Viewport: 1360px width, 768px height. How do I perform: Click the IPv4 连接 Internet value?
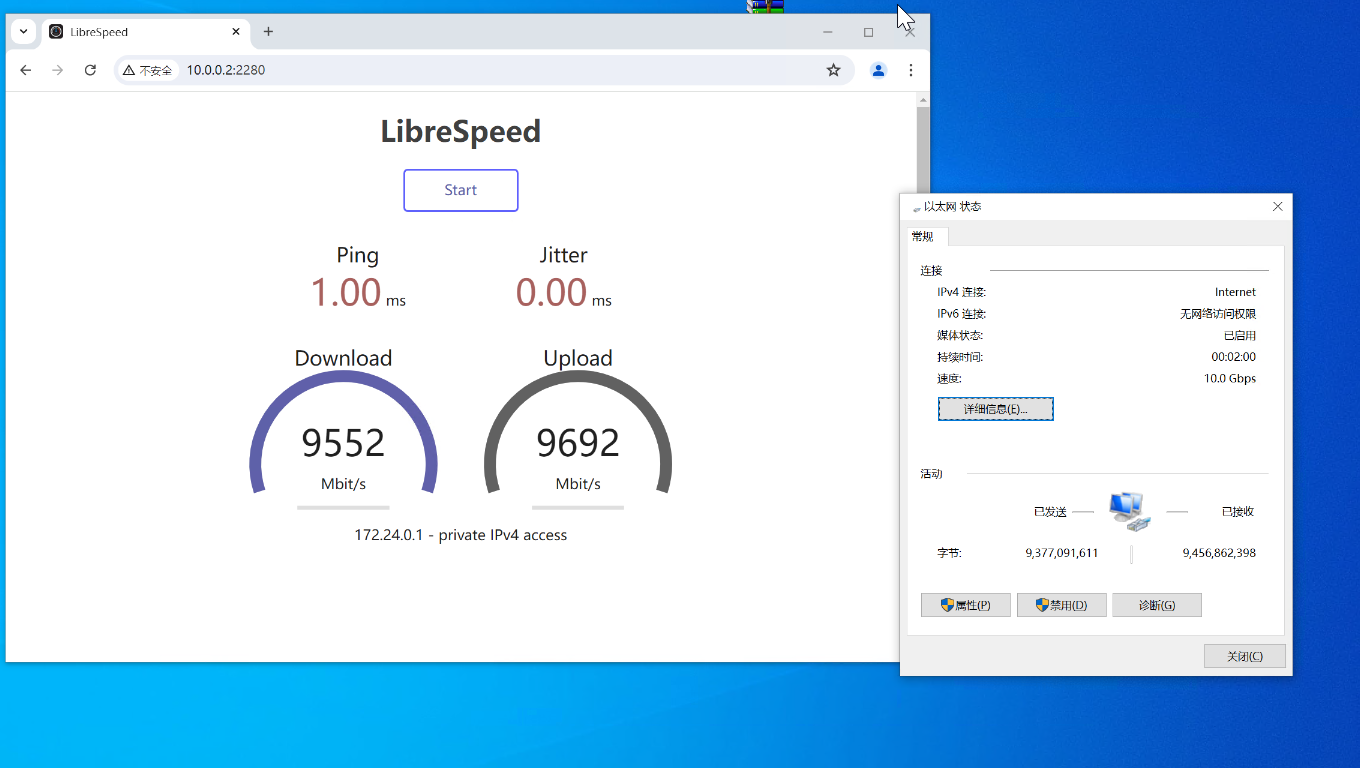click(1235, 292)
